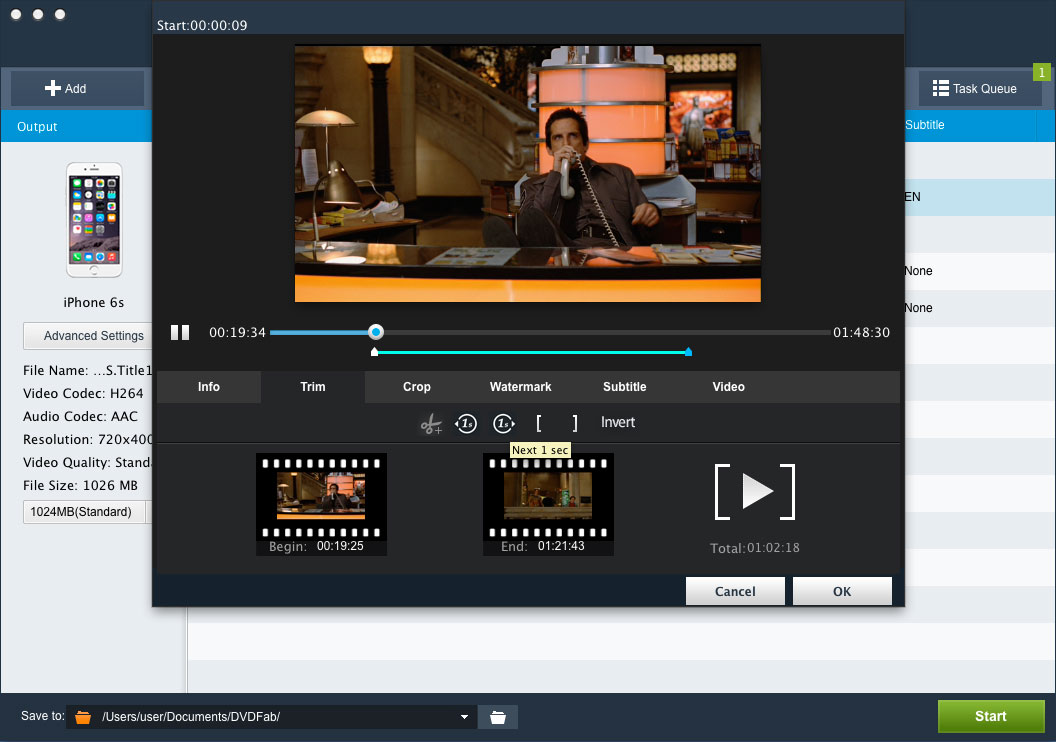Click the Cancel button
The image size is (1056, 742).
(x=735, y=591)
